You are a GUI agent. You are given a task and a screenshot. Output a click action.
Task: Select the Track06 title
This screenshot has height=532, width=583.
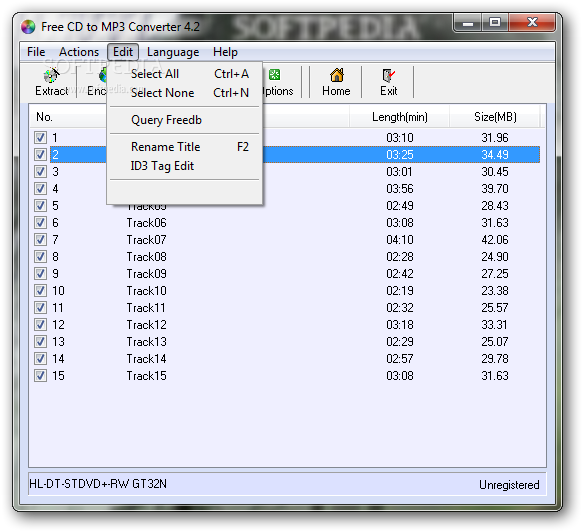[x=146, y=223]
